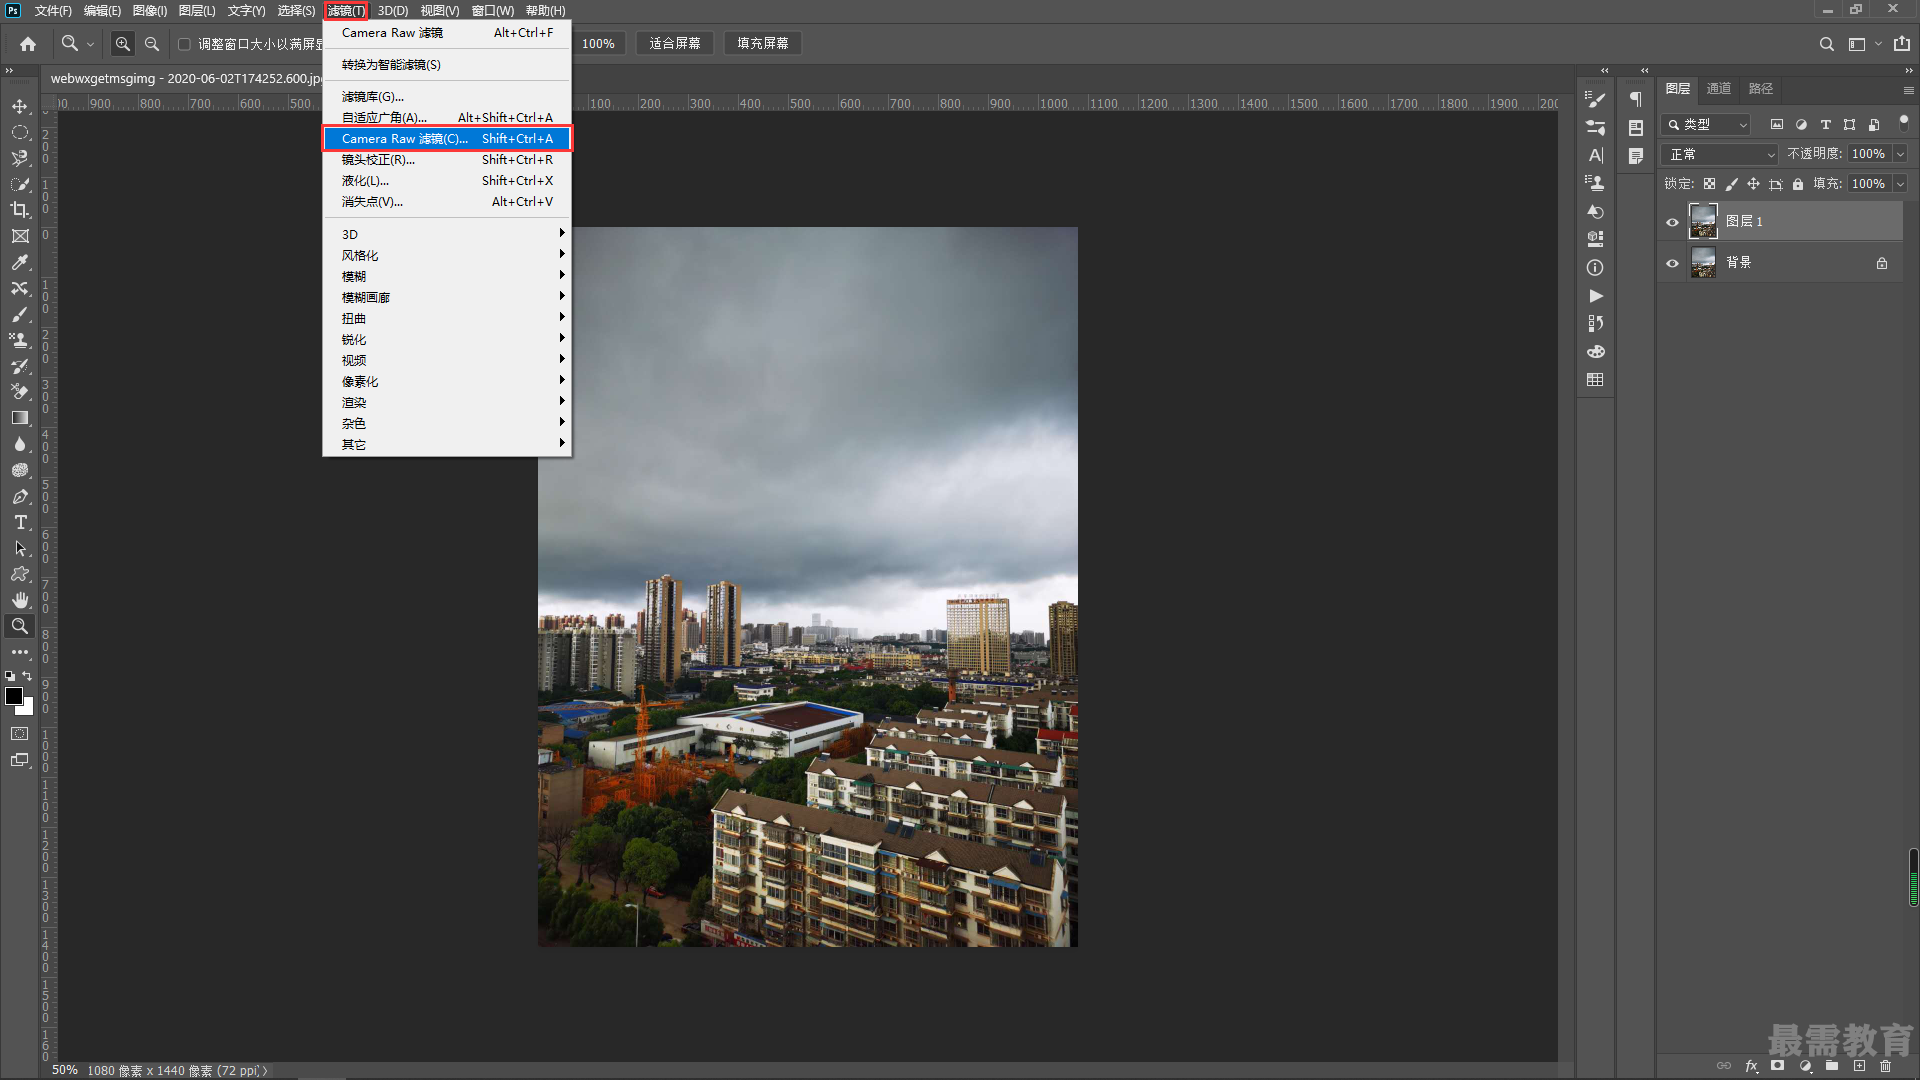The height and width of the screenshot is (1080, 1920).
Task: Select the Gradient tool
Action: click(20, 418)
